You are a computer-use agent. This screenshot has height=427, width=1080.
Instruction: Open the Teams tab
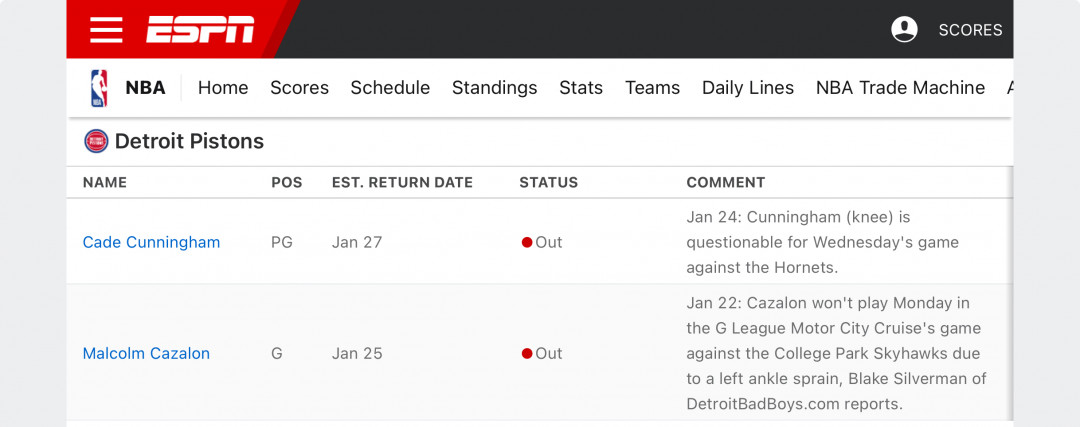click(x=652, y=88)
